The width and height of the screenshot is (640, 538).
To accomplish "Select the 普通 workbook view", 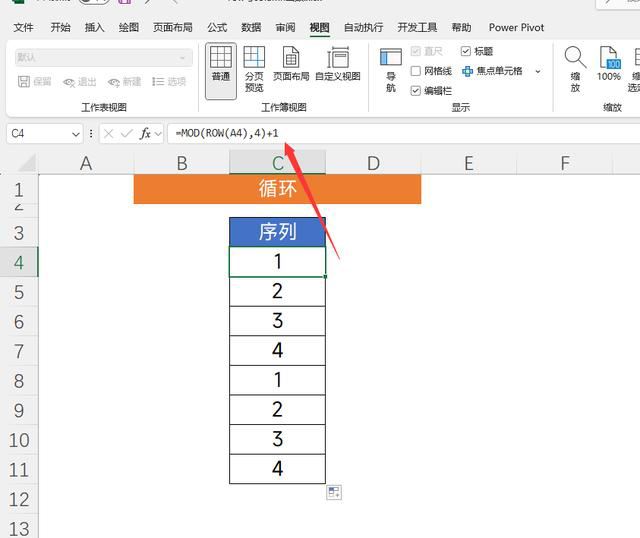I will click(x=221, y=71).
